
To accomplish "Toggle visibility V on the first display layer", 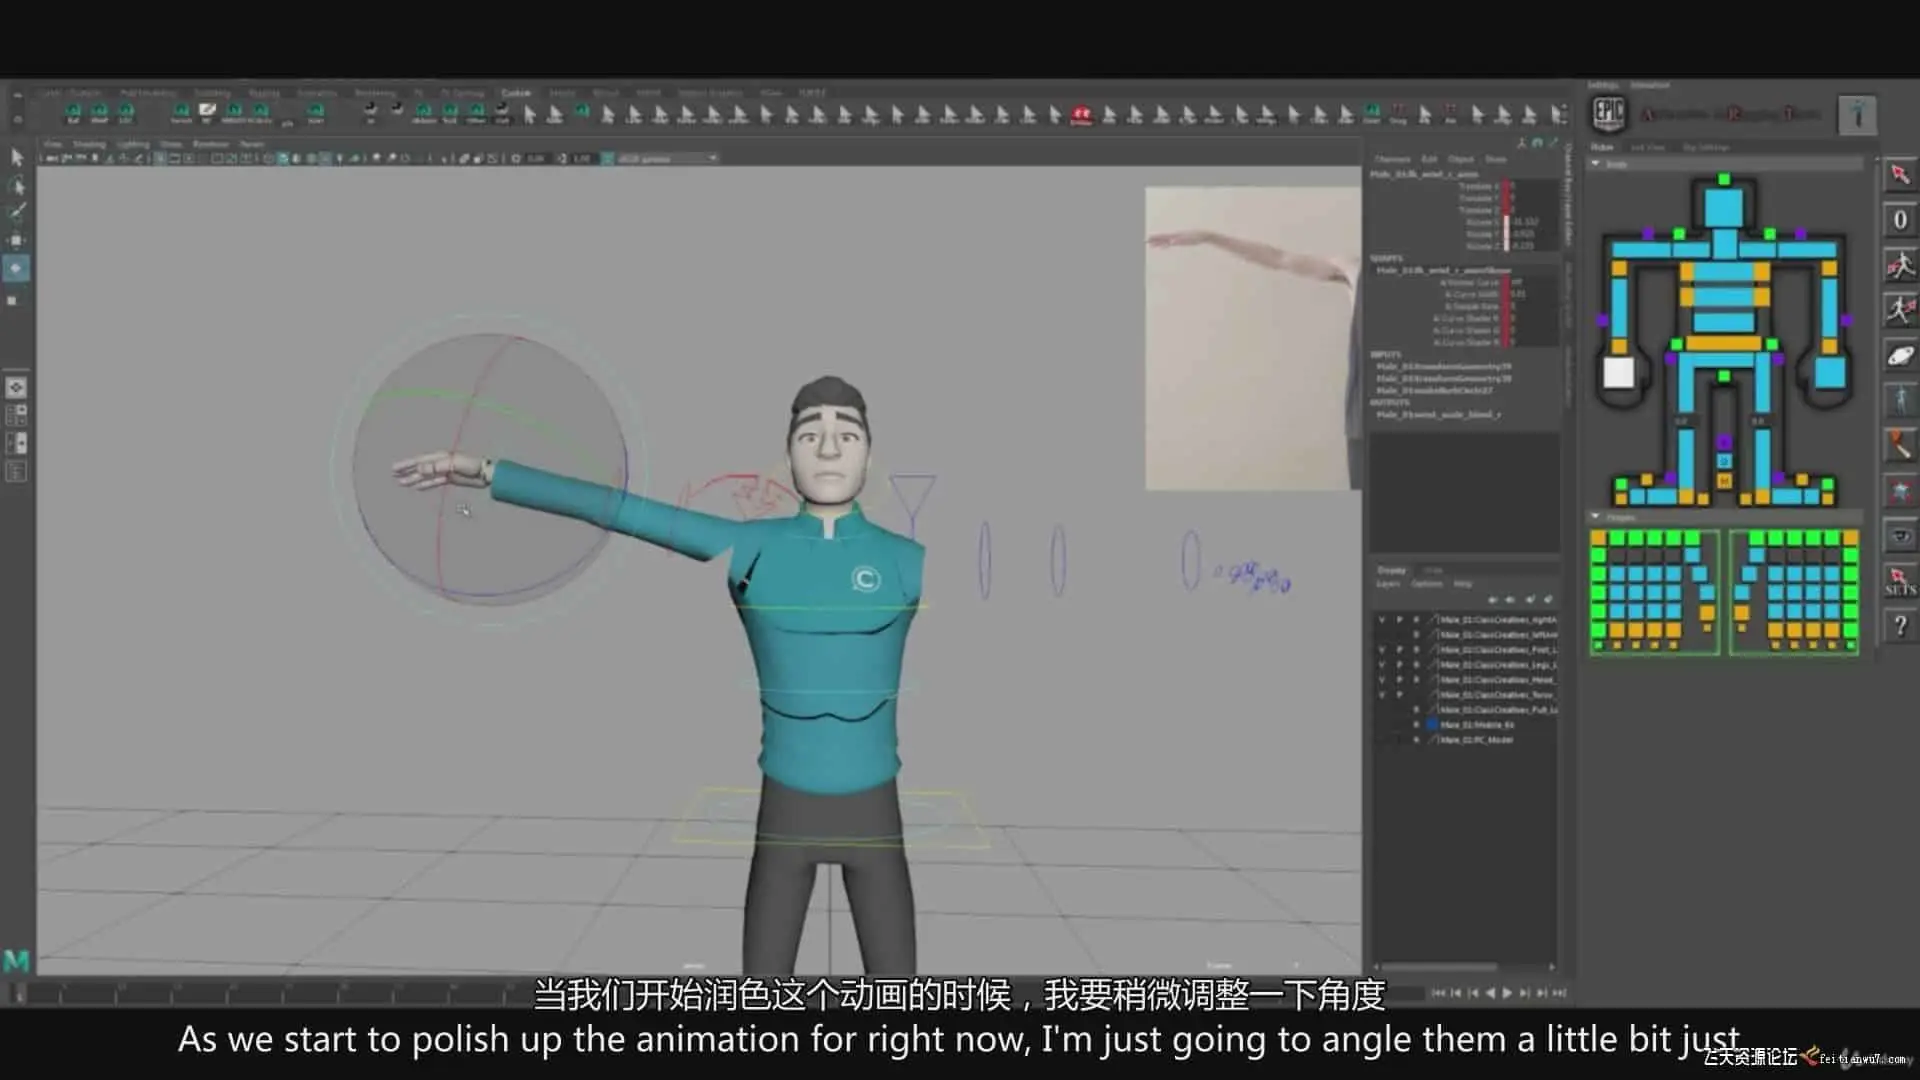I will (1382, 620).
